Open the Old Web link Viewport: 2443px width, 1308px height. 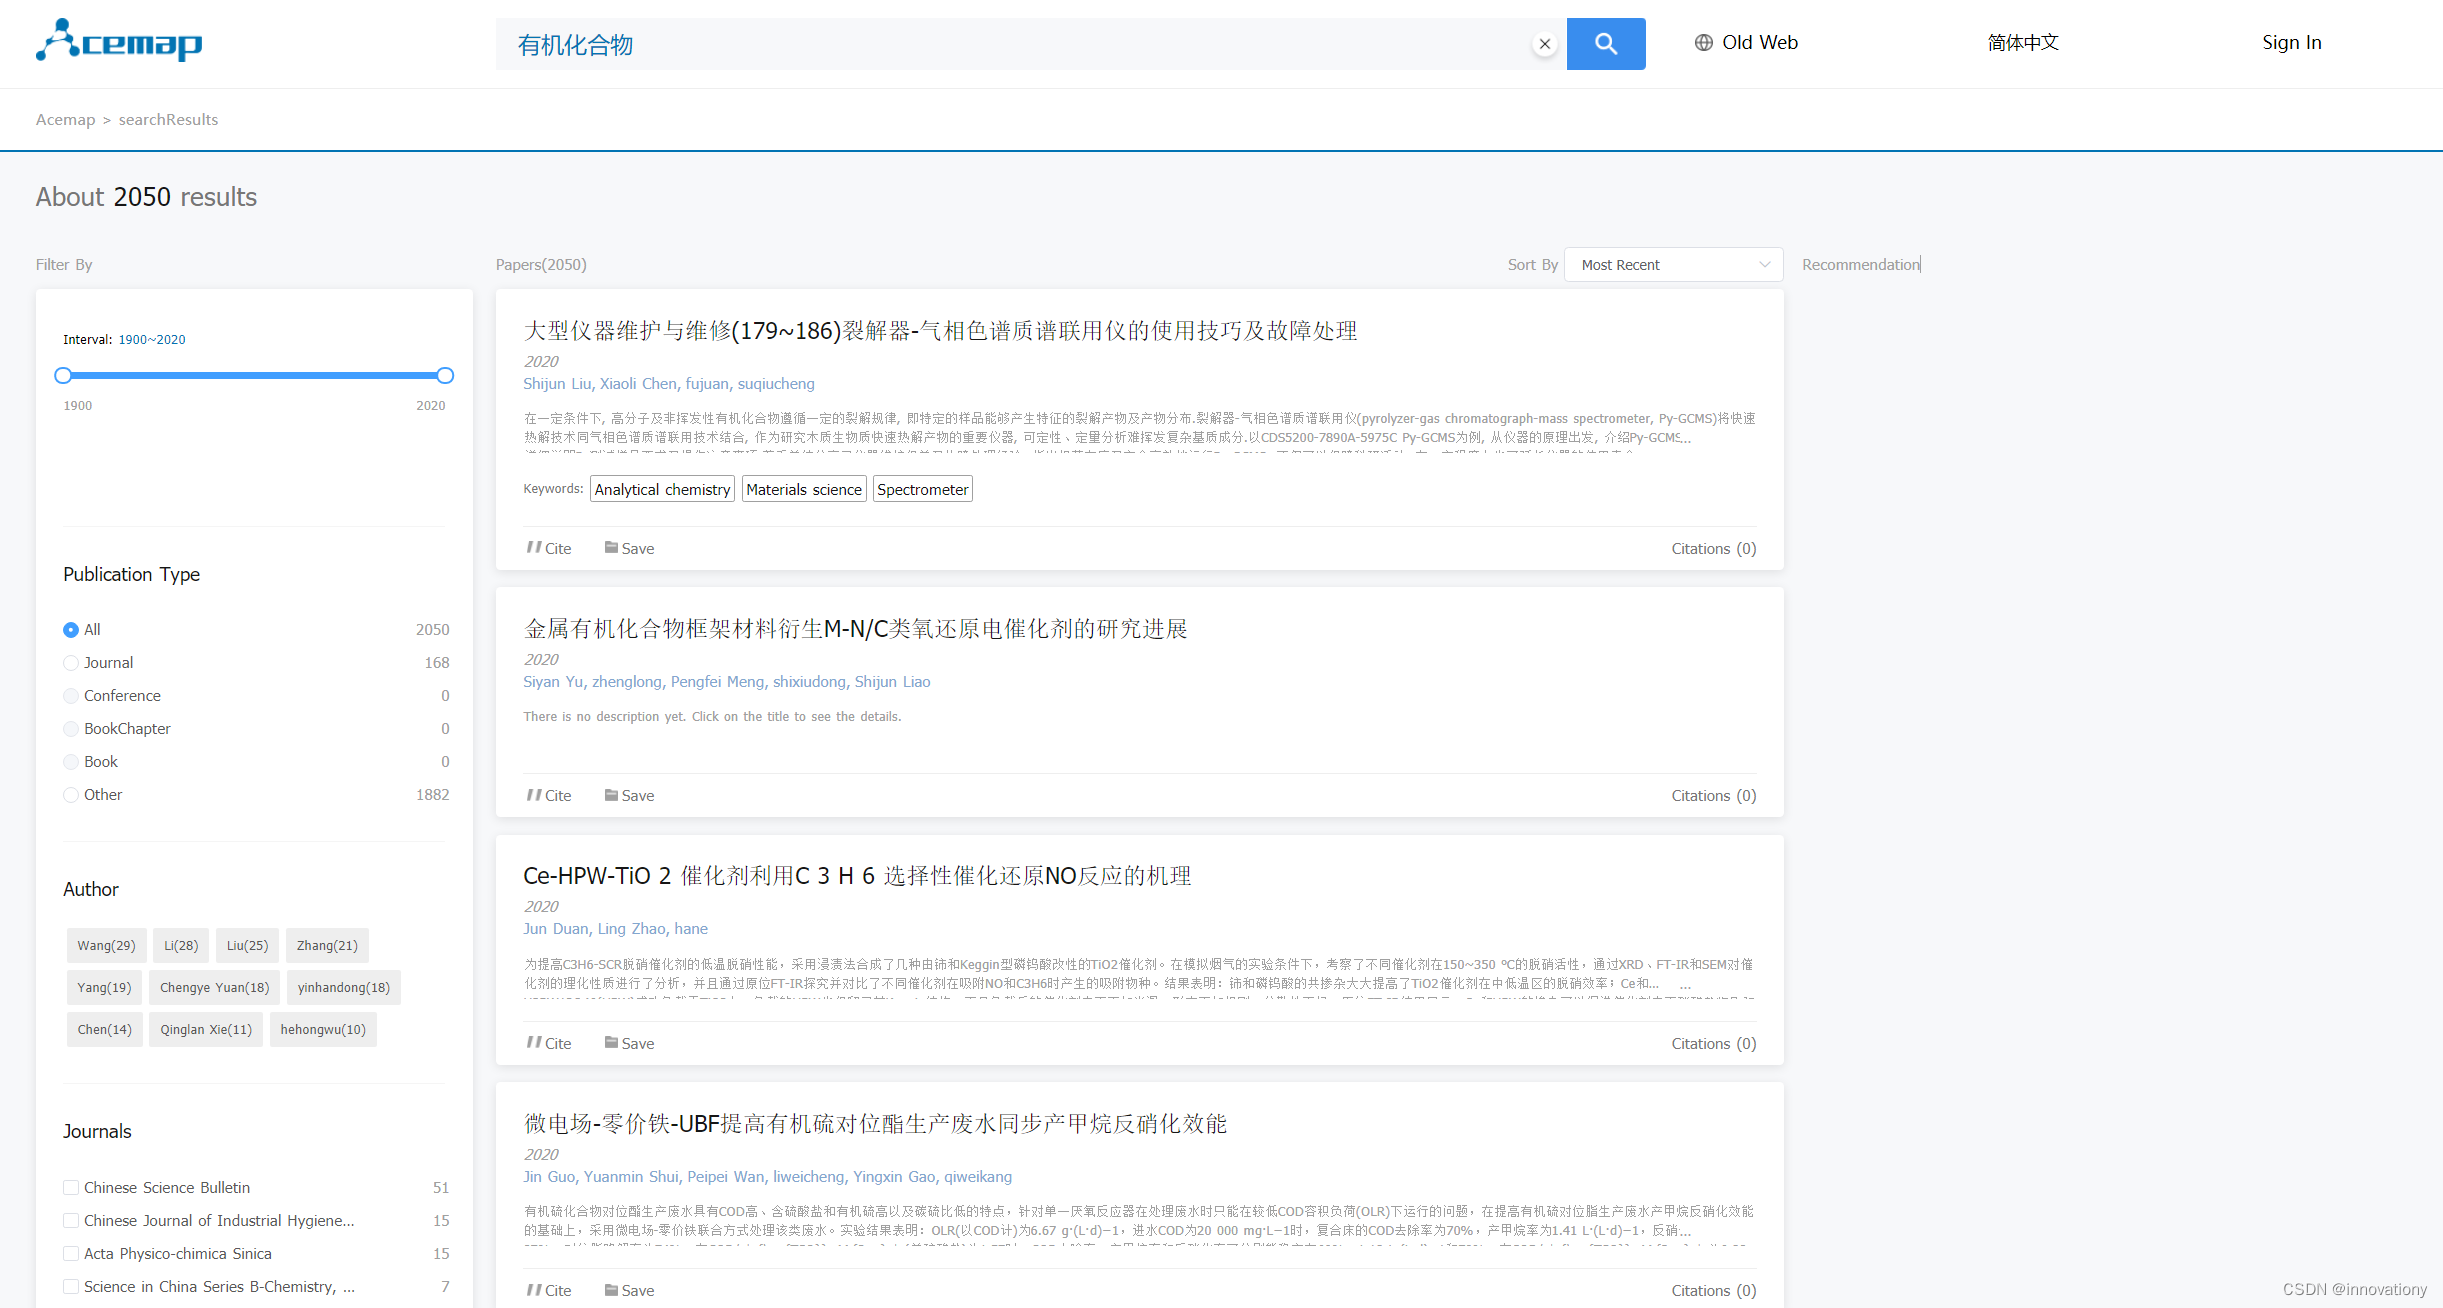tap(1760, 43)
